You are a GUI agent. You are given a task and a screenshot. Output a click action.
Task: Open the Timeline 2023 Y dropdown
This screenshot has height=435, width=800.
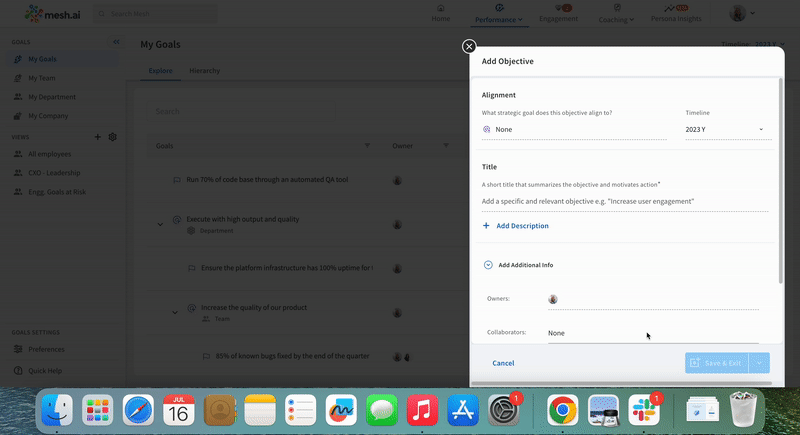tap(728, 130)
